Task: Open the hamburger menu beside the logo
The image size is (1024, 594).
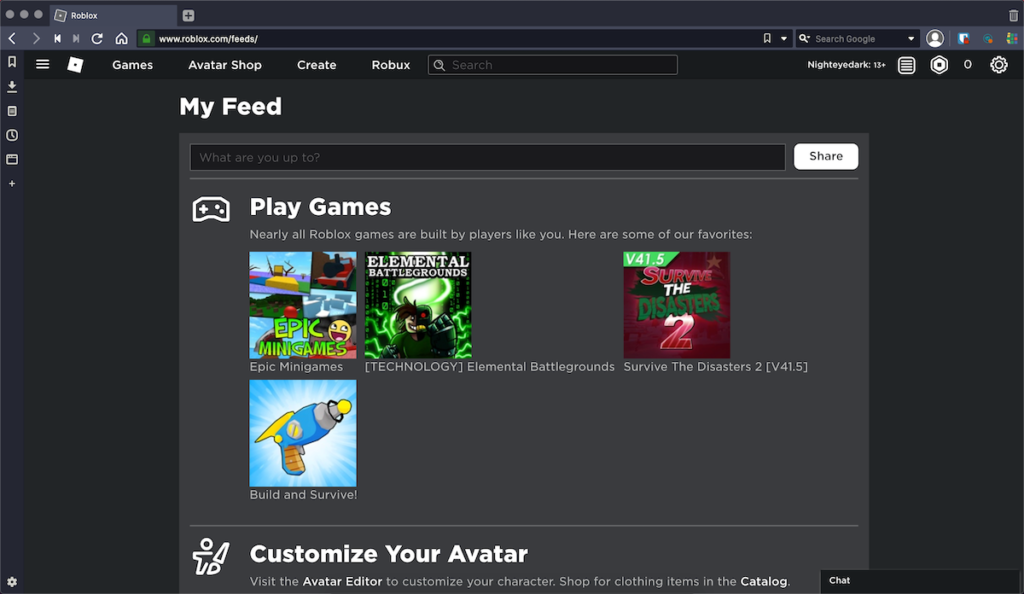Action: tap(42, 64)
